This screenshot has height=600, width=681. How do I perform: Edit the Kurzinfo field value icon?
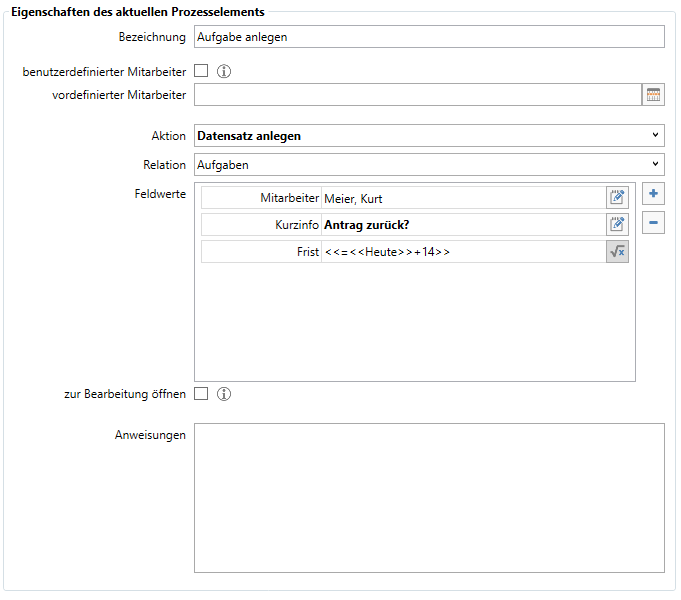pos(617,225)
